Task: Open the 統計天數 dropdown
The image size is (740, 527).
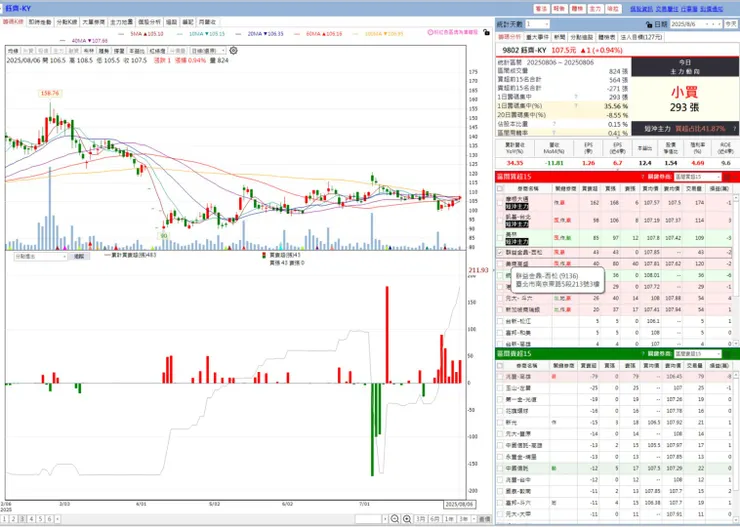Action: [x=538, y=24]
